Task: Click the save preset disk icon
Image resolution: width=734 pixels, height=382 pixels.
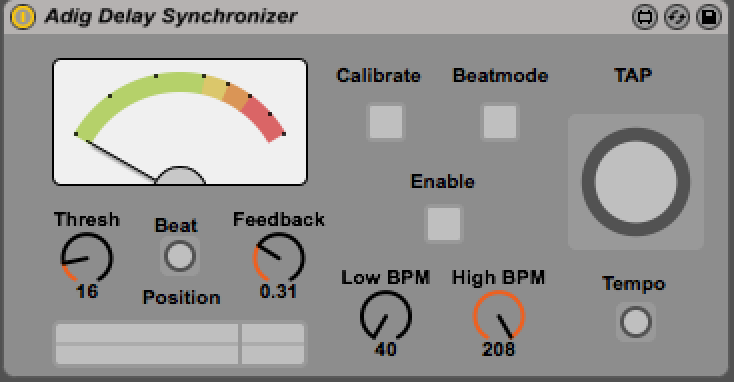Action: coord(709,17)
